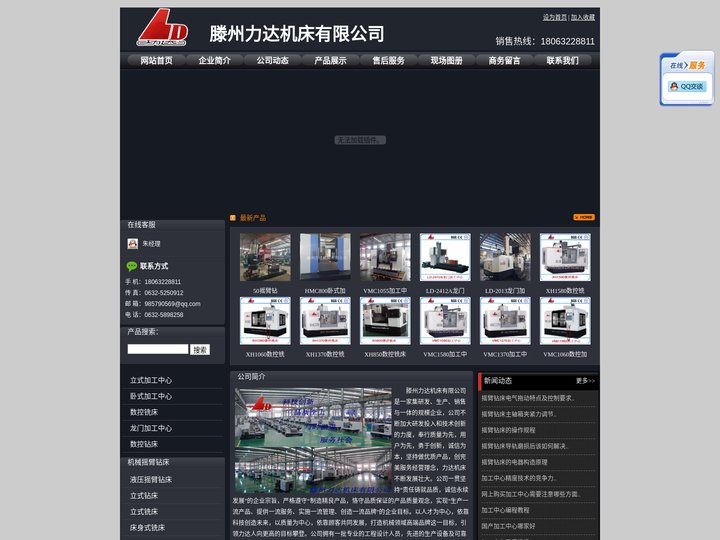Open news 摇臂钻床电气拖动特点及控制要求
Screen dimensions: 720x540
[528, 398]
